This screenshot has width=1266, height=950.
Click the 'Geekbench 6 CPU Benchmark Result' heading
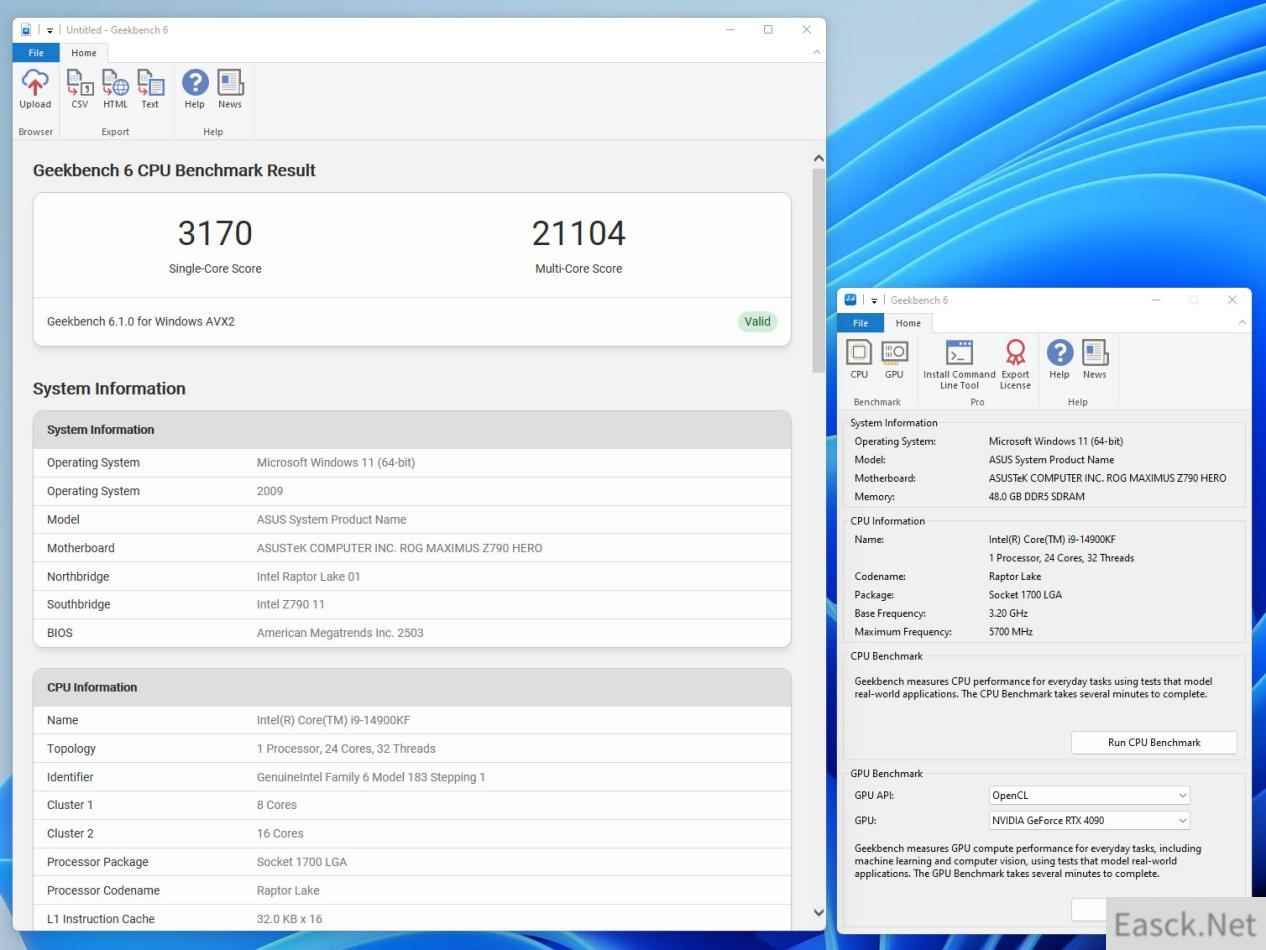(x=174, y=170)
